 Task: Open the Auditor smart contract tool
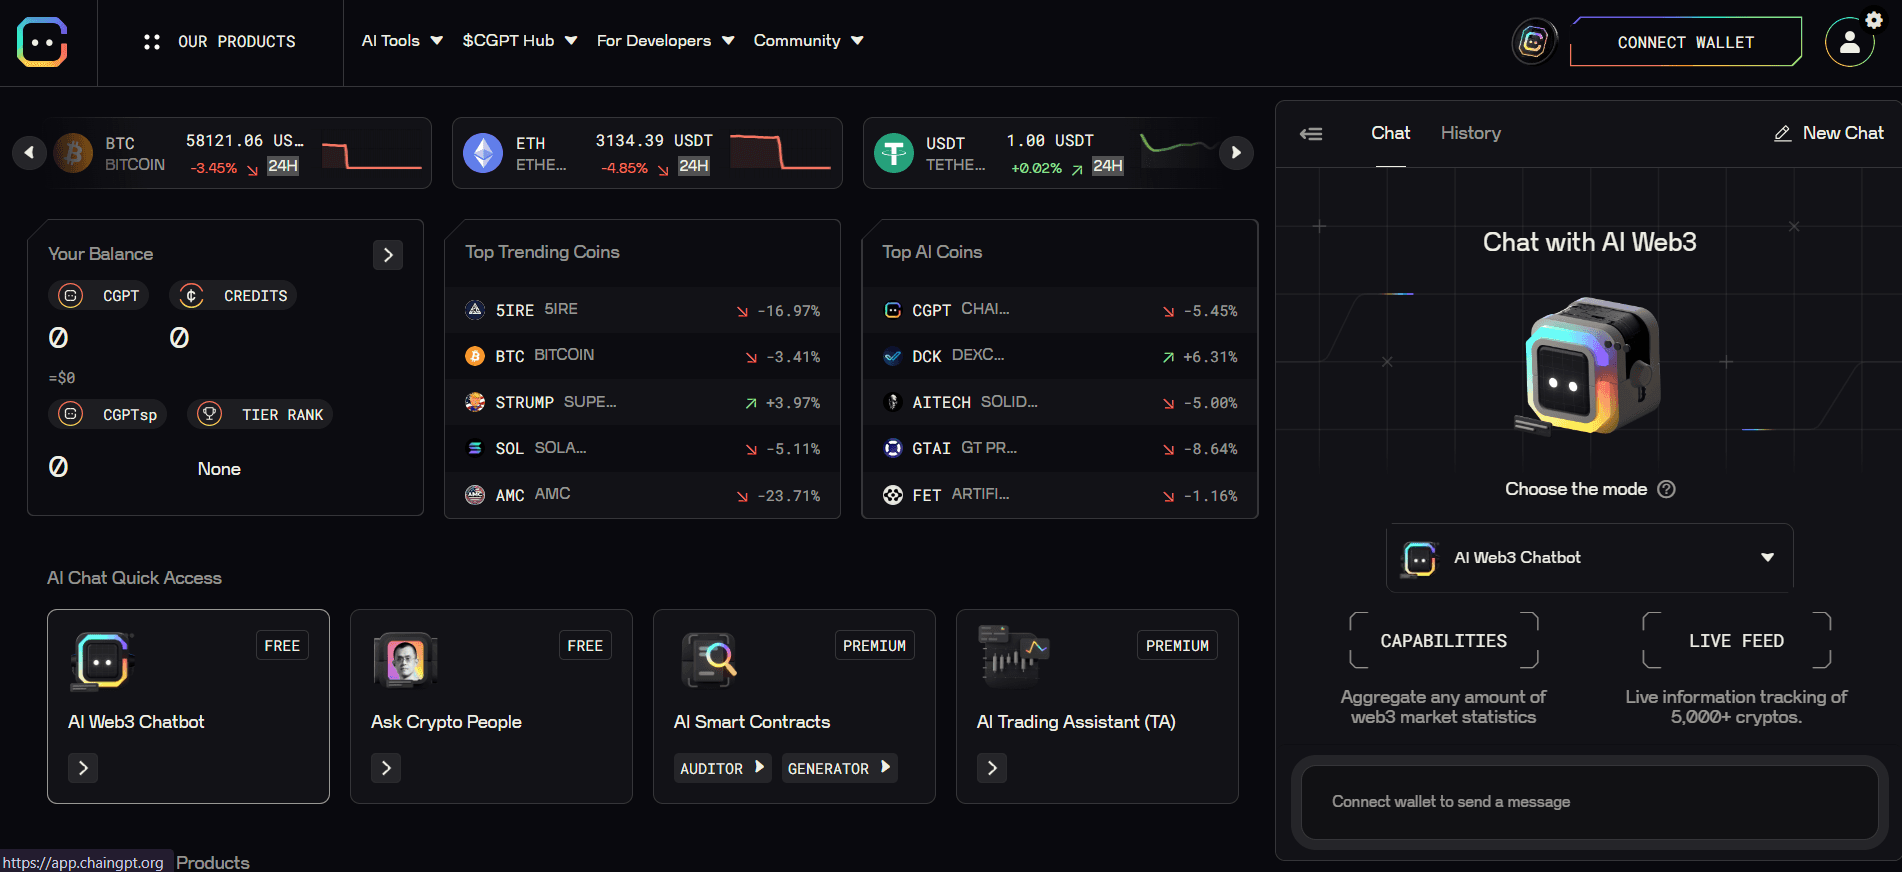click(722, 768)
